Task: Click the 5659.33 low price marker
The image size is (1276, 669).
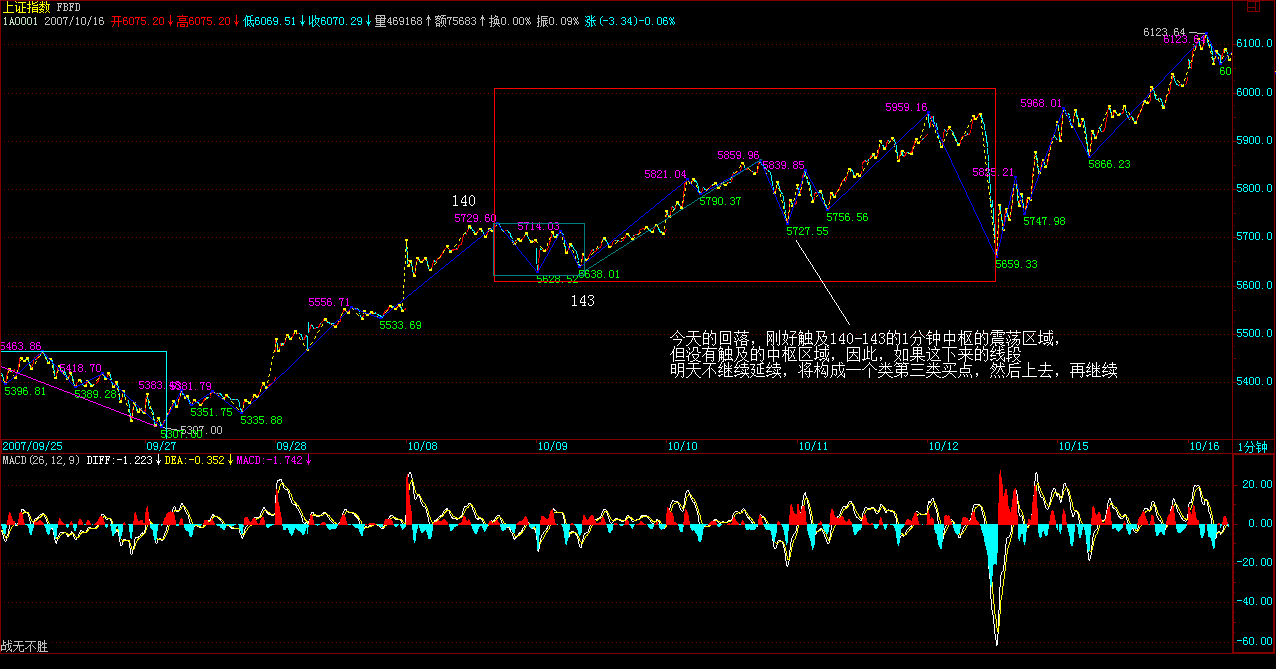Action: click(1016, 264)
